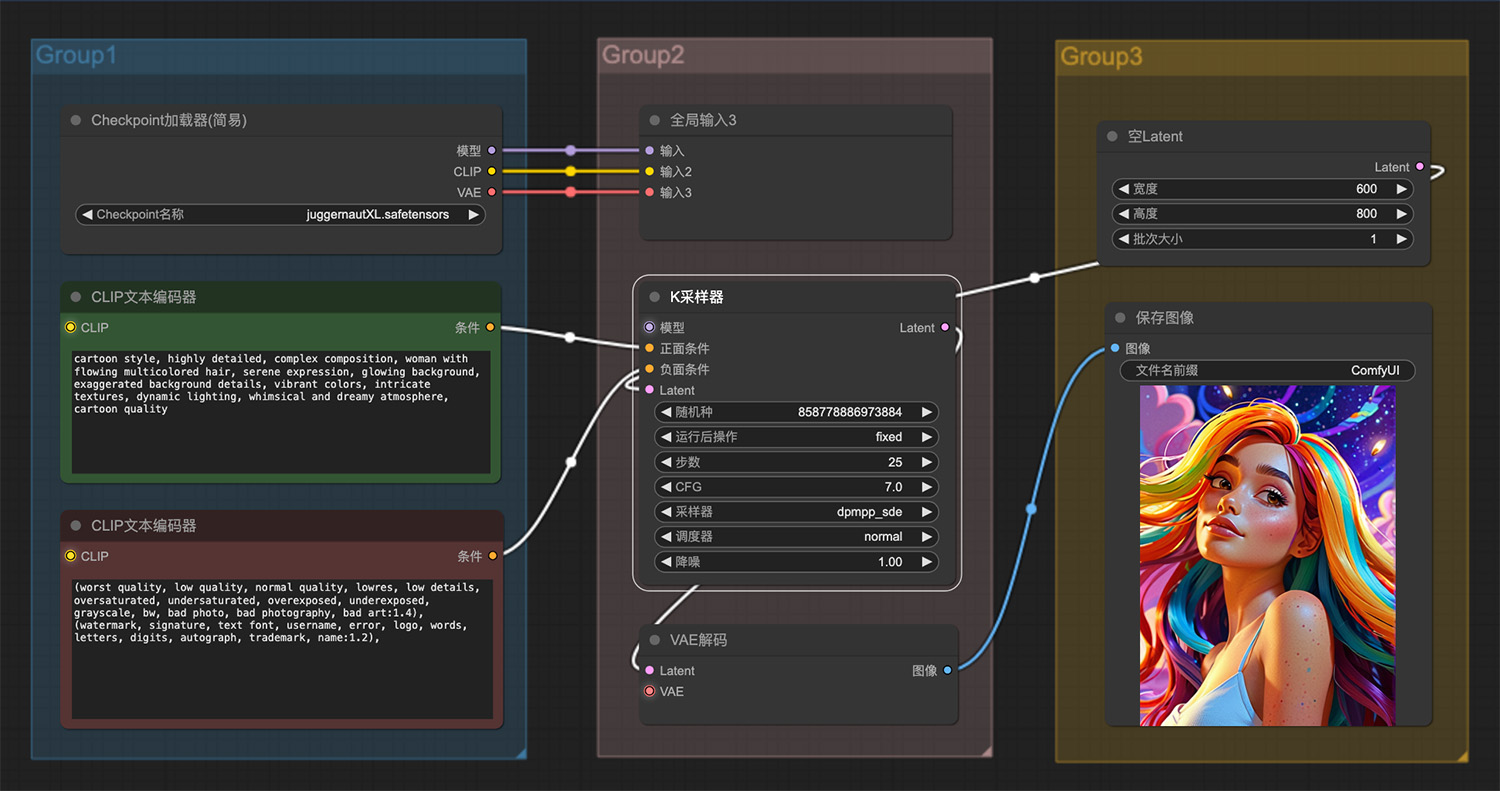Click the 条件 output of the positive CLIP编码器
Viewport: 1500px width, 791px height.
(x=490, y=327)
